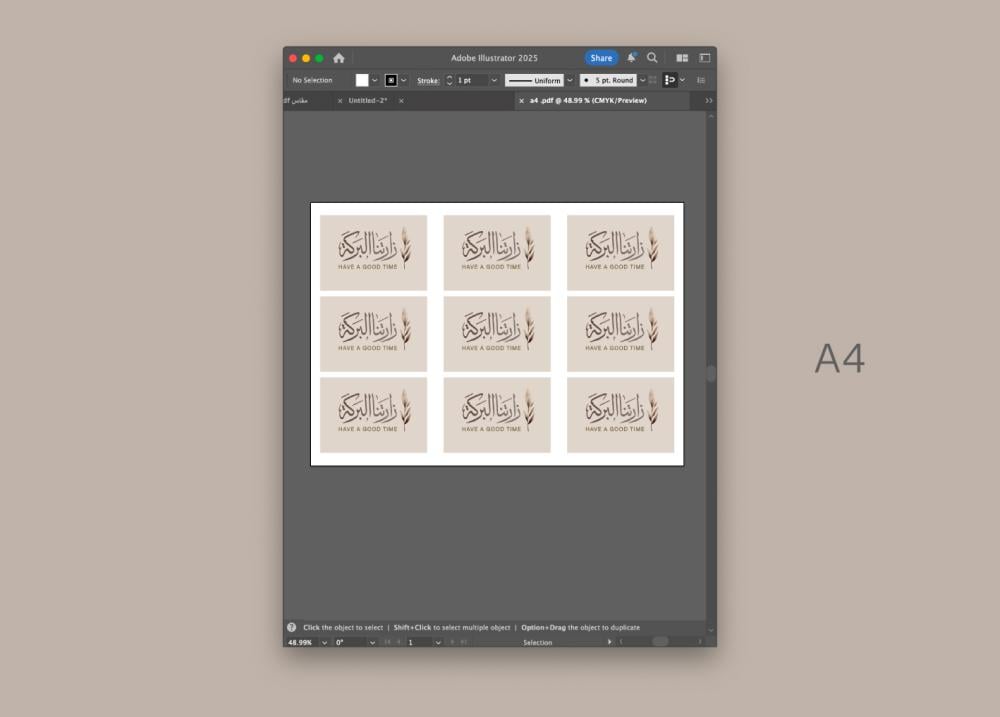This screenshot has width=1000, height=717.
Task: Click the workspace switcher icon
Action: click(x=704, y=58)
